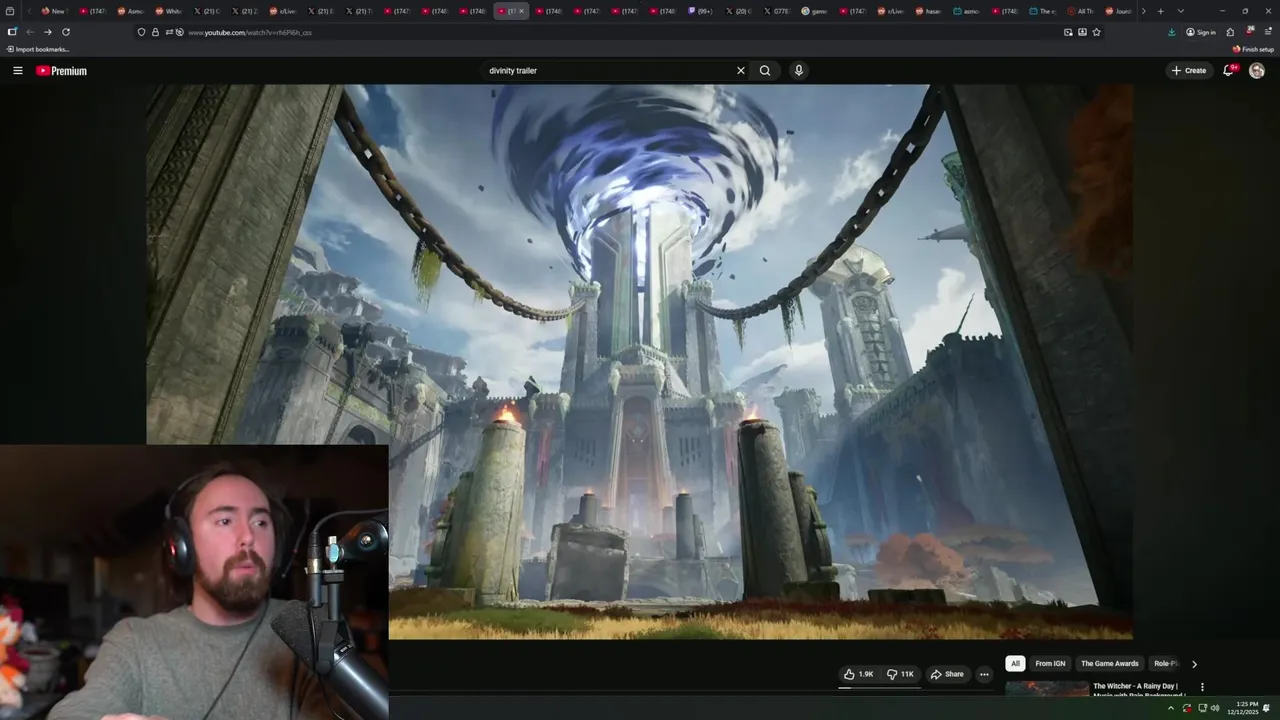The image size is (1280, 720).
Task: Open tracking protection shield icon
Action: [x=141, y=32]
